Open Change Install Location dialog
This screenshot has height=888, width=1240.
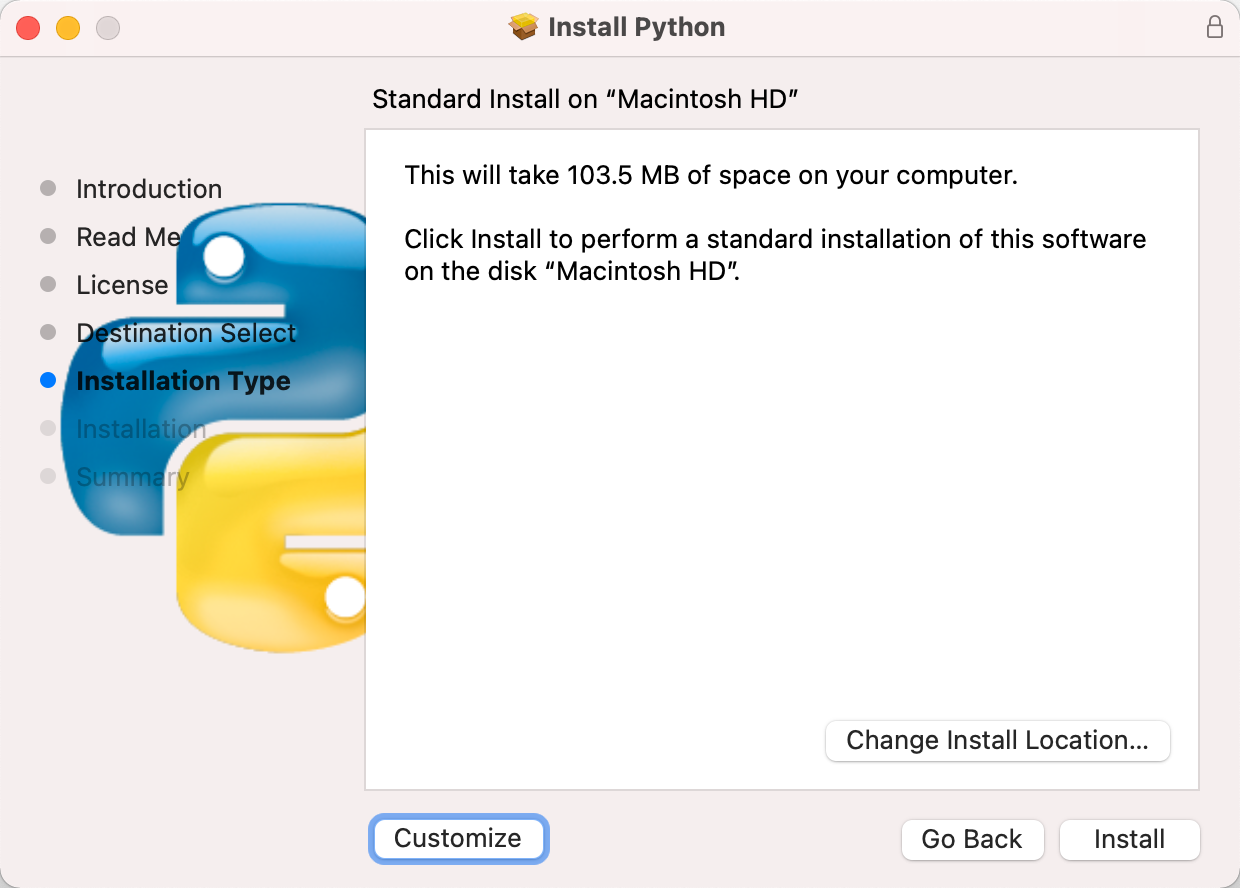click(x=997, y=740)
